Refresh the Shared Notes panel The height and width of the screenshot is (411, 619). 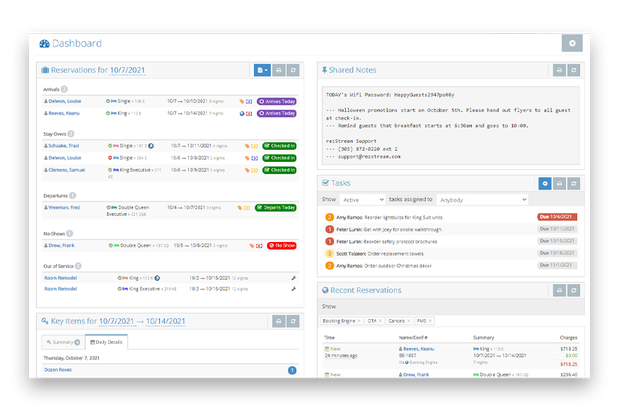pos(574,71)
